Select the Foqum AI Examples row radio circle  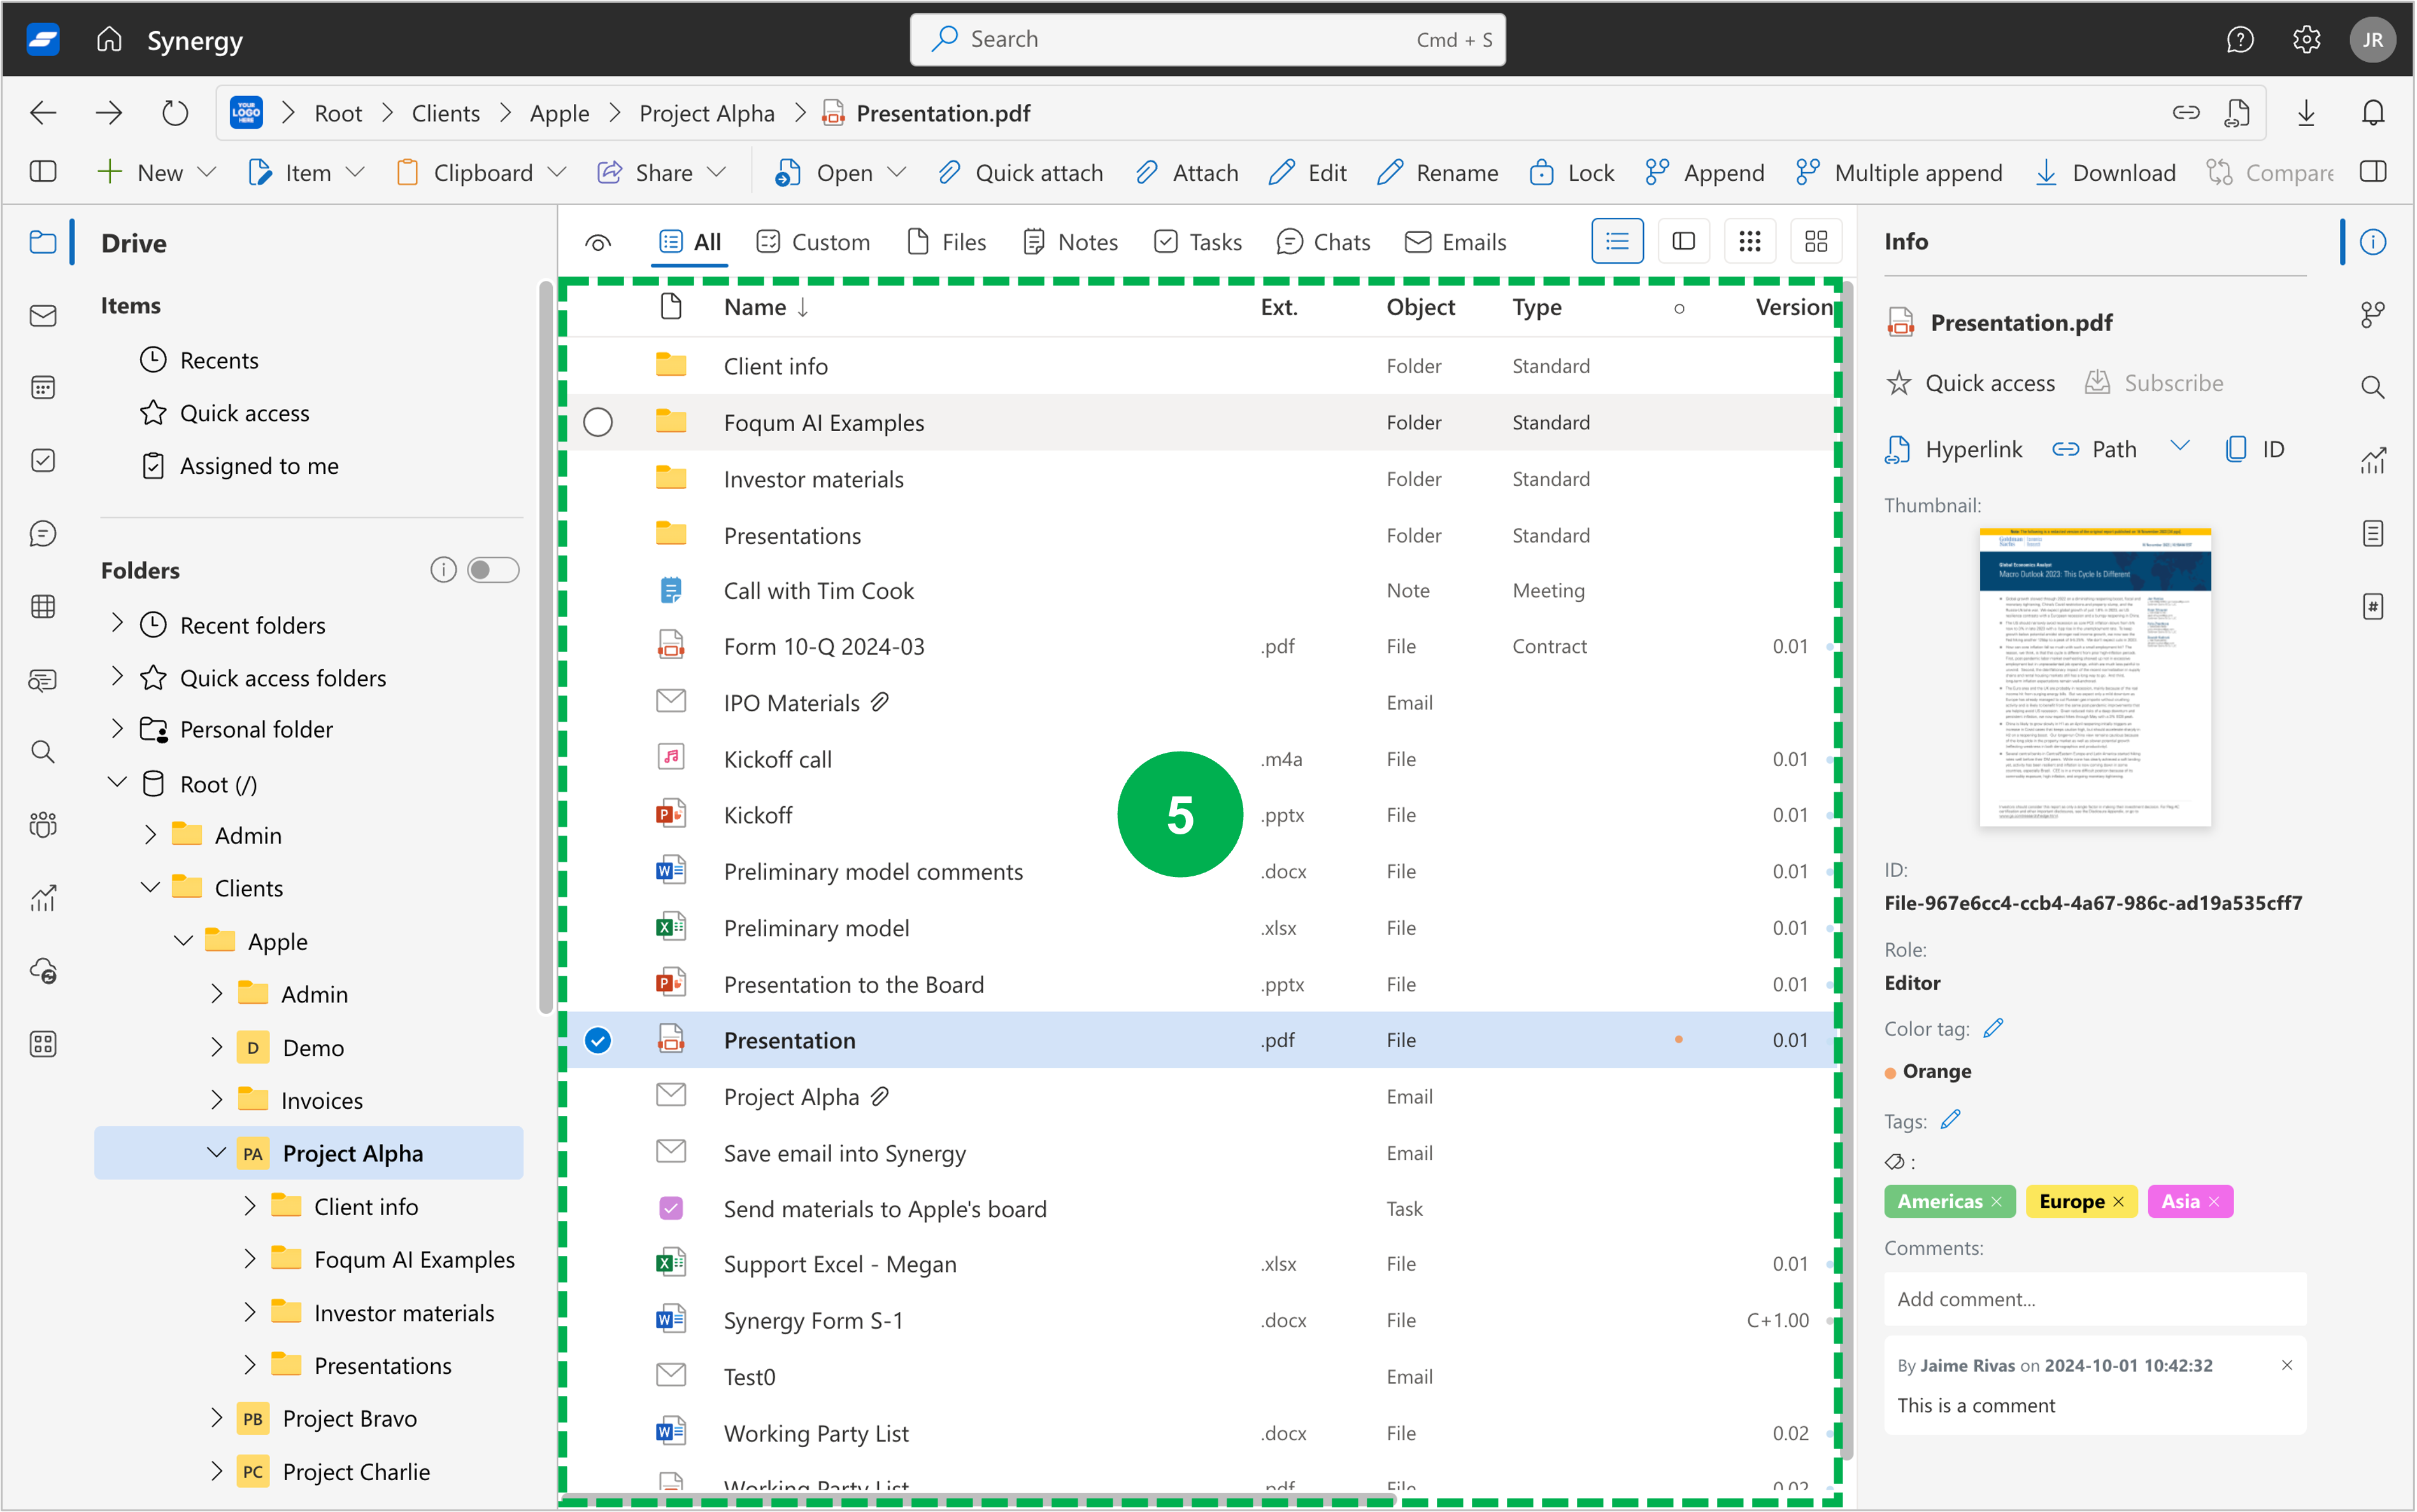[598, 422]
